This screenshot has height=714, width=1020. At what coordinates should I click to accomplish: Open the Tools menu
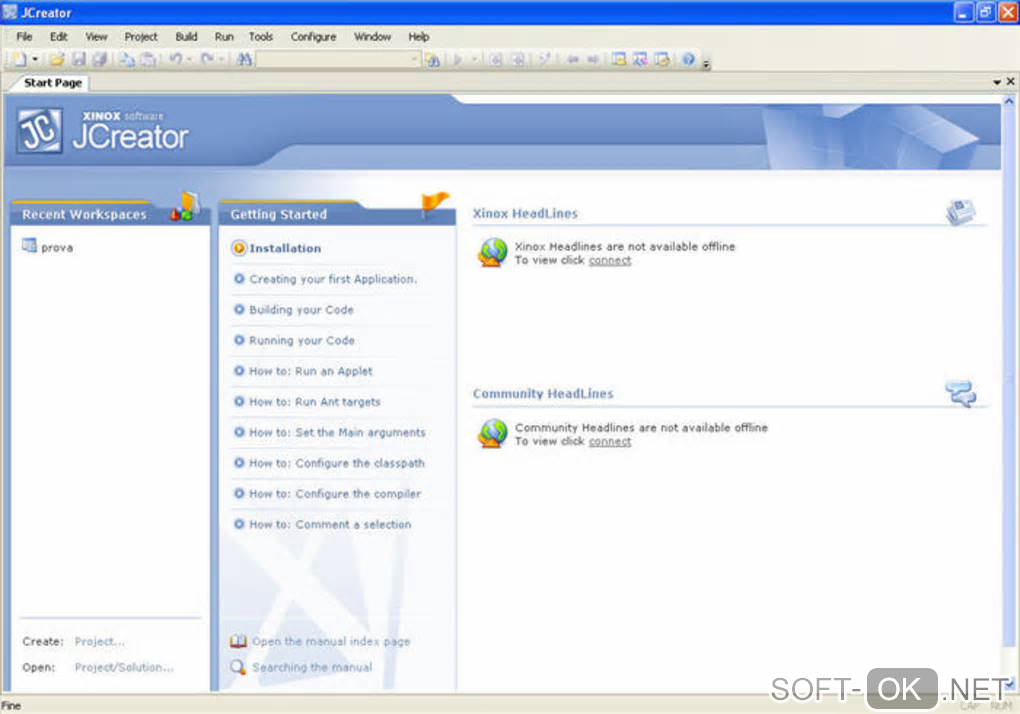261,37
